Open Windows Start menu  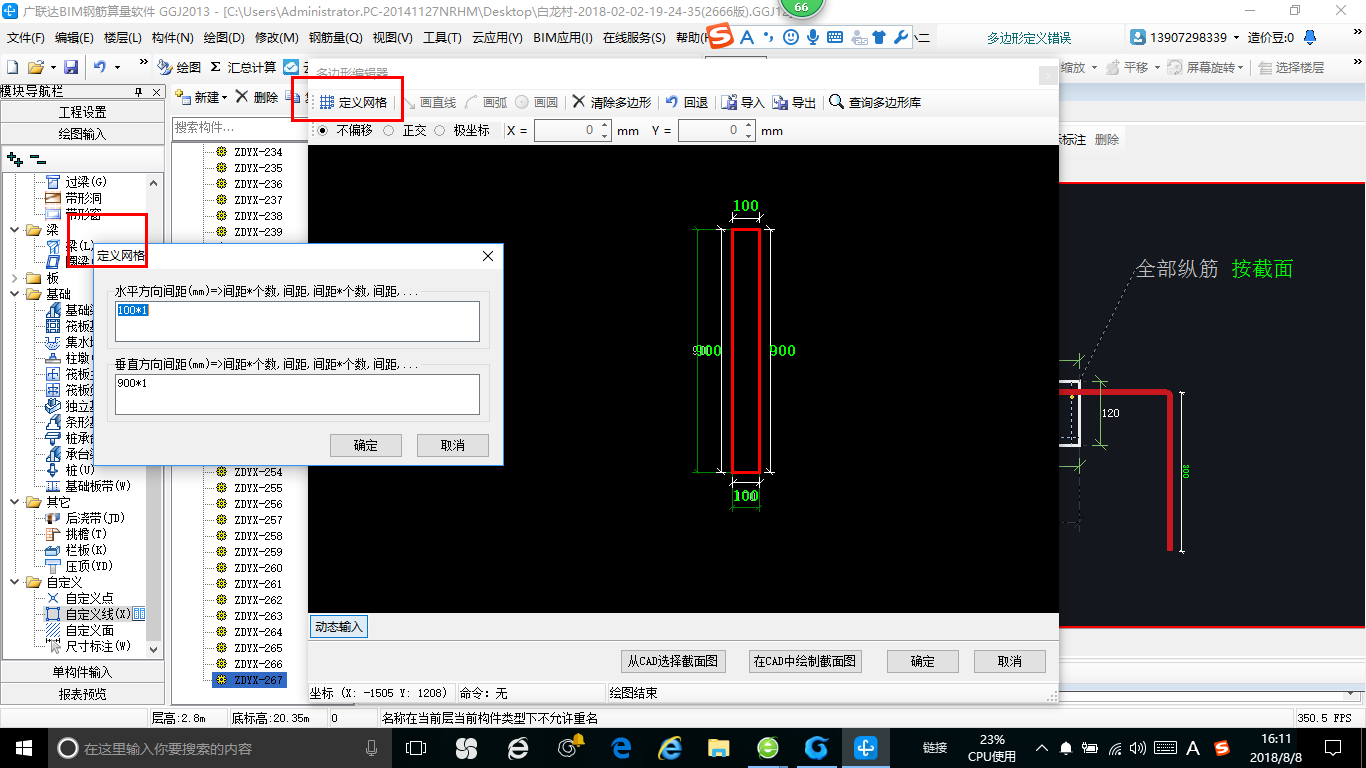pyautogui.click(x=22, y=747)
